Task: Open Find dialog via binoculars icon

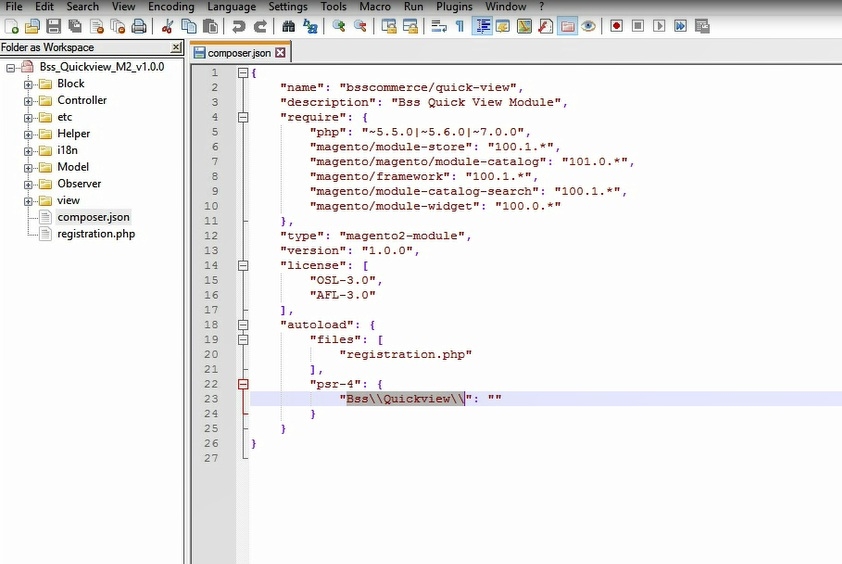Action: point(288,26)
